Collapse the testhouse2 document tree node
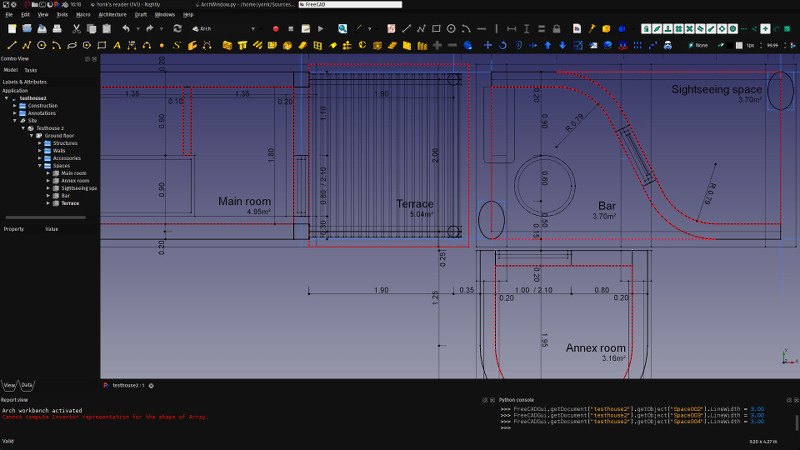This screenshot has height=450, width=800. [7, 98]
